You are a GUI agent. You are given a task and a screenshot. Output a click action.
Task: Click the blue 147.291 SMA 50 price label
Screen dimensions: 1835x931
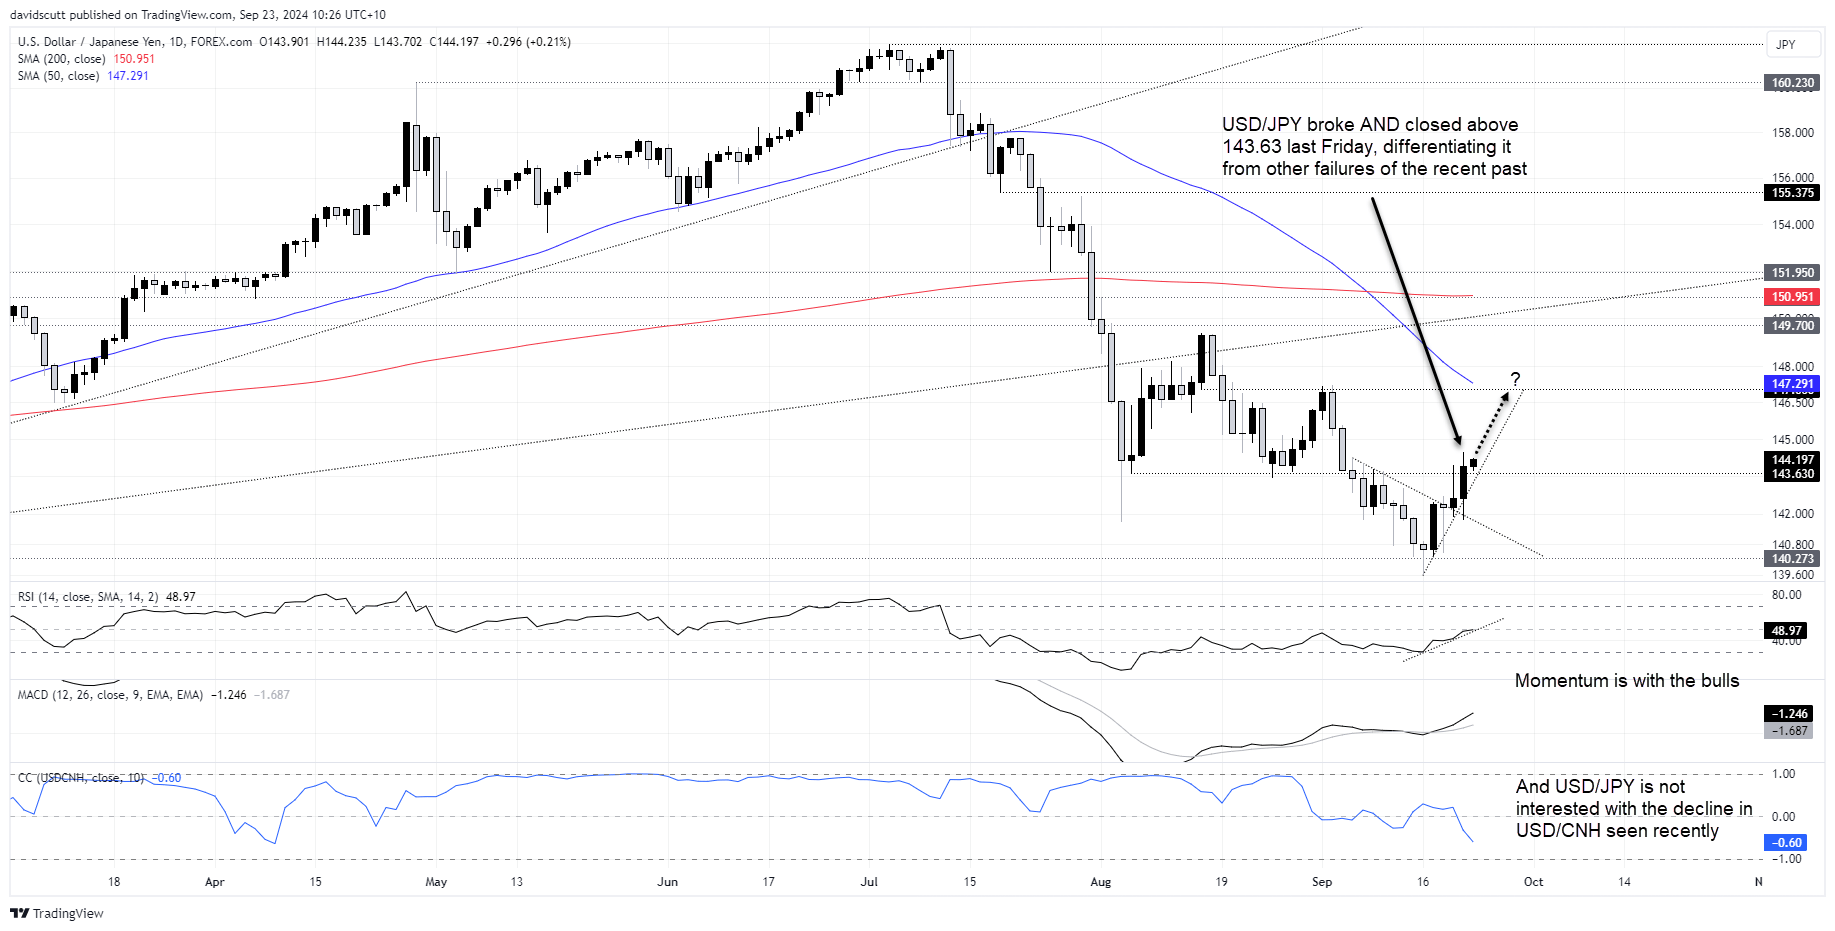tap(1792, 384)
